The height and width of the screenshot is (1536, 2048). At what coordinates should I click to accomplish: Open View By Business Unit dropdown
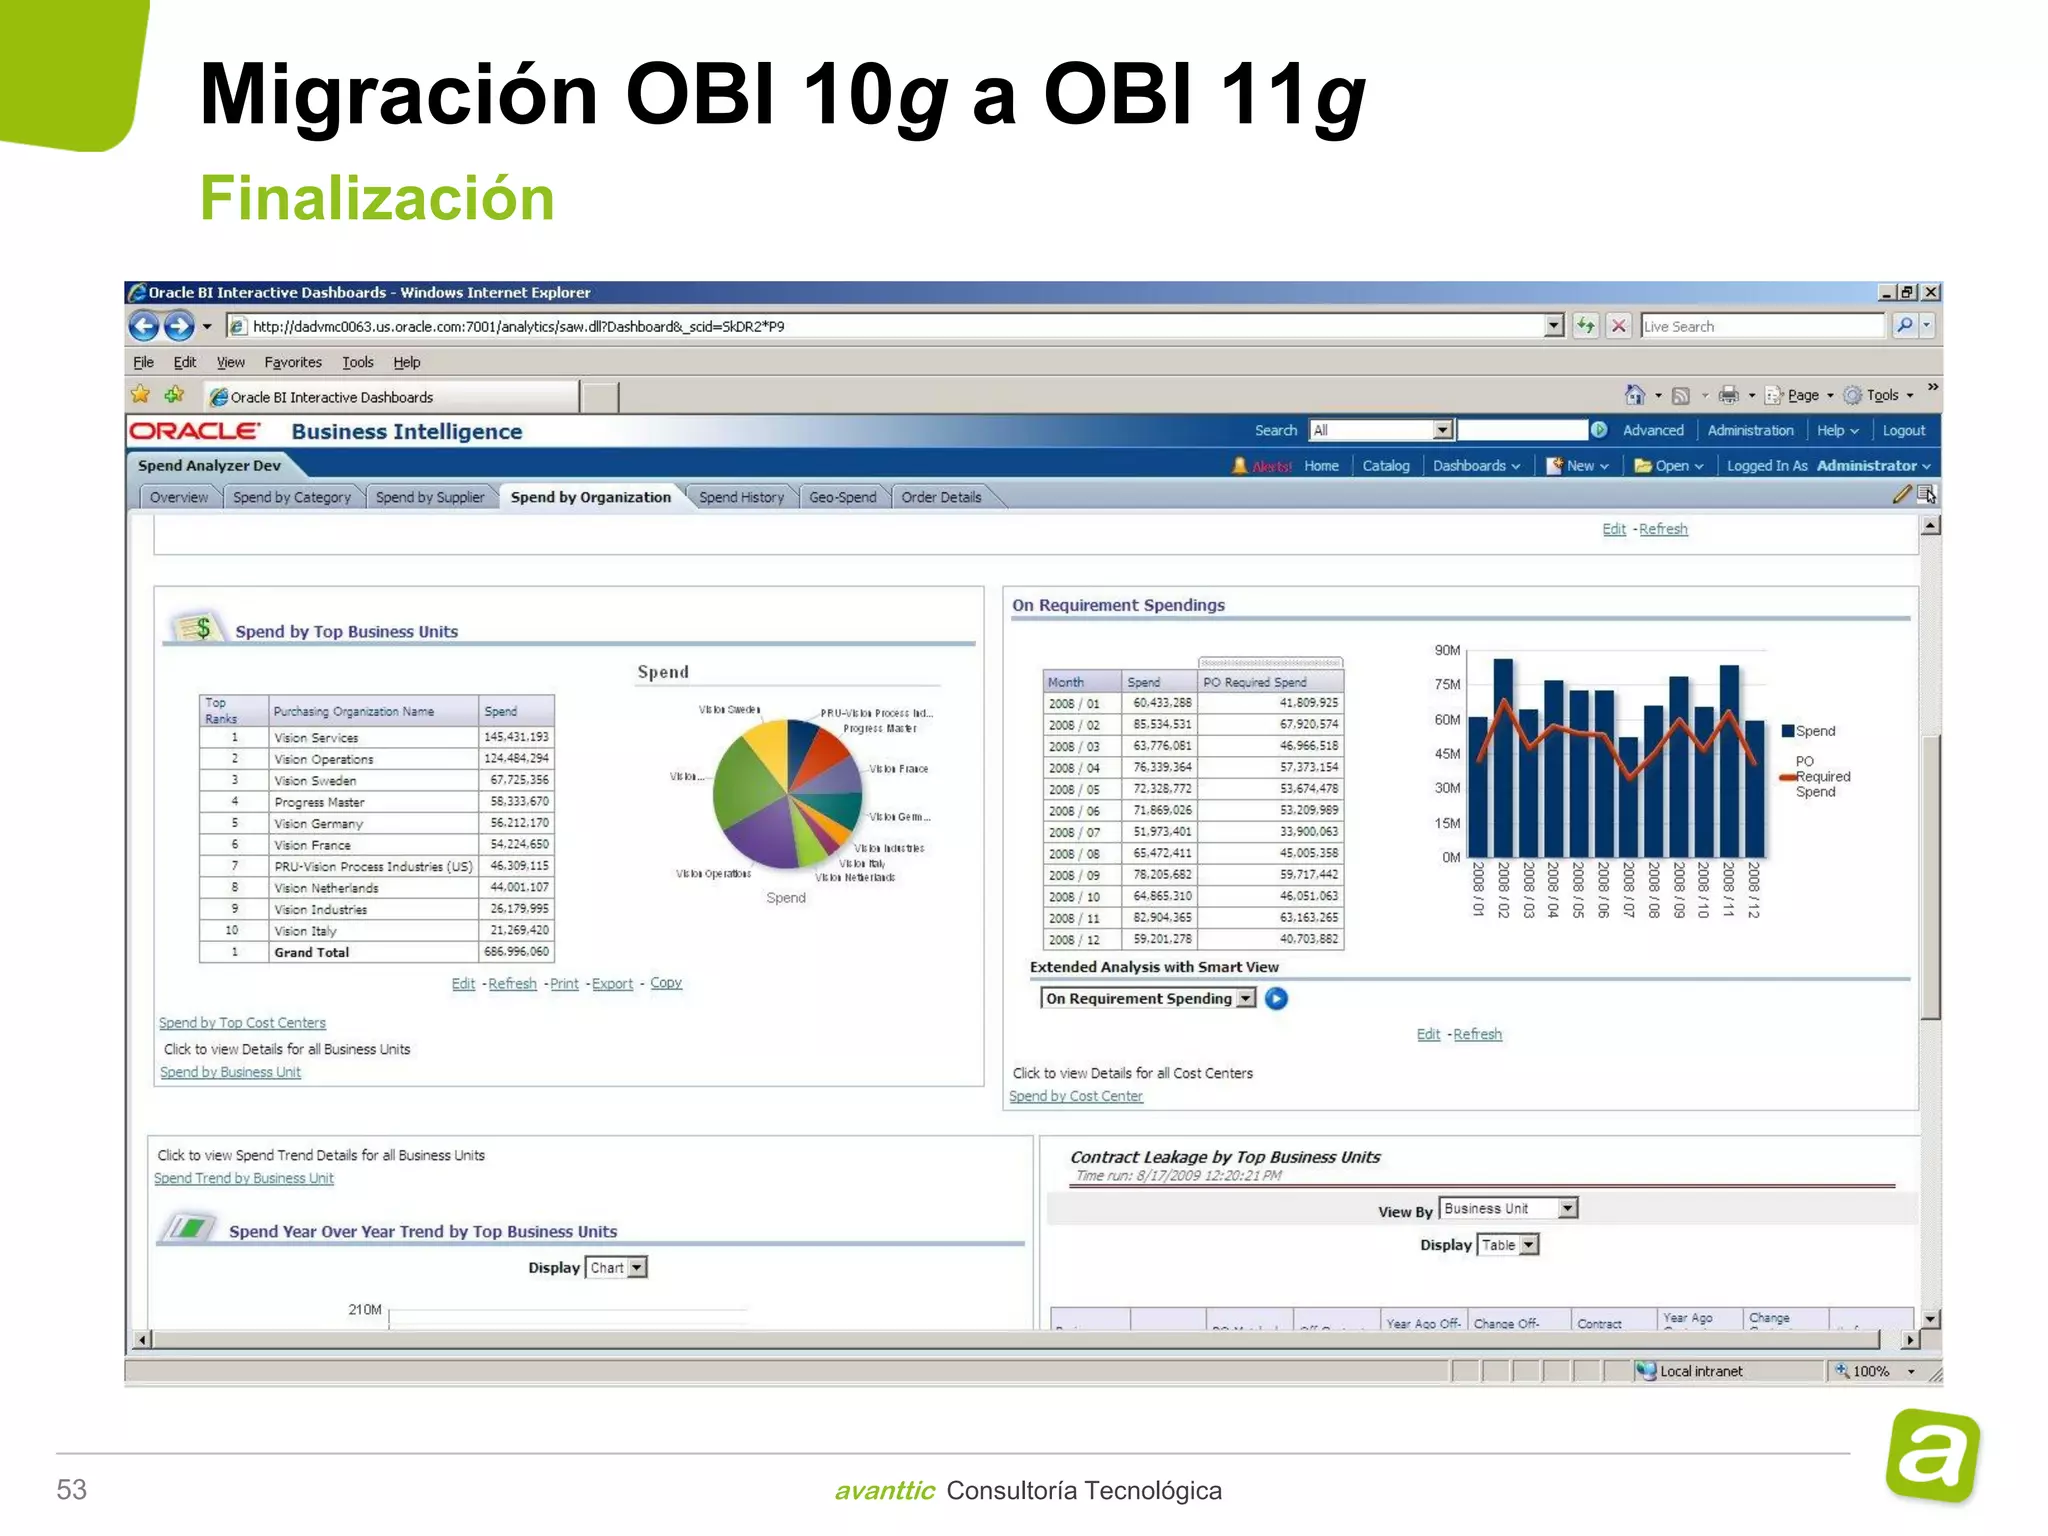[1568, 1209]
